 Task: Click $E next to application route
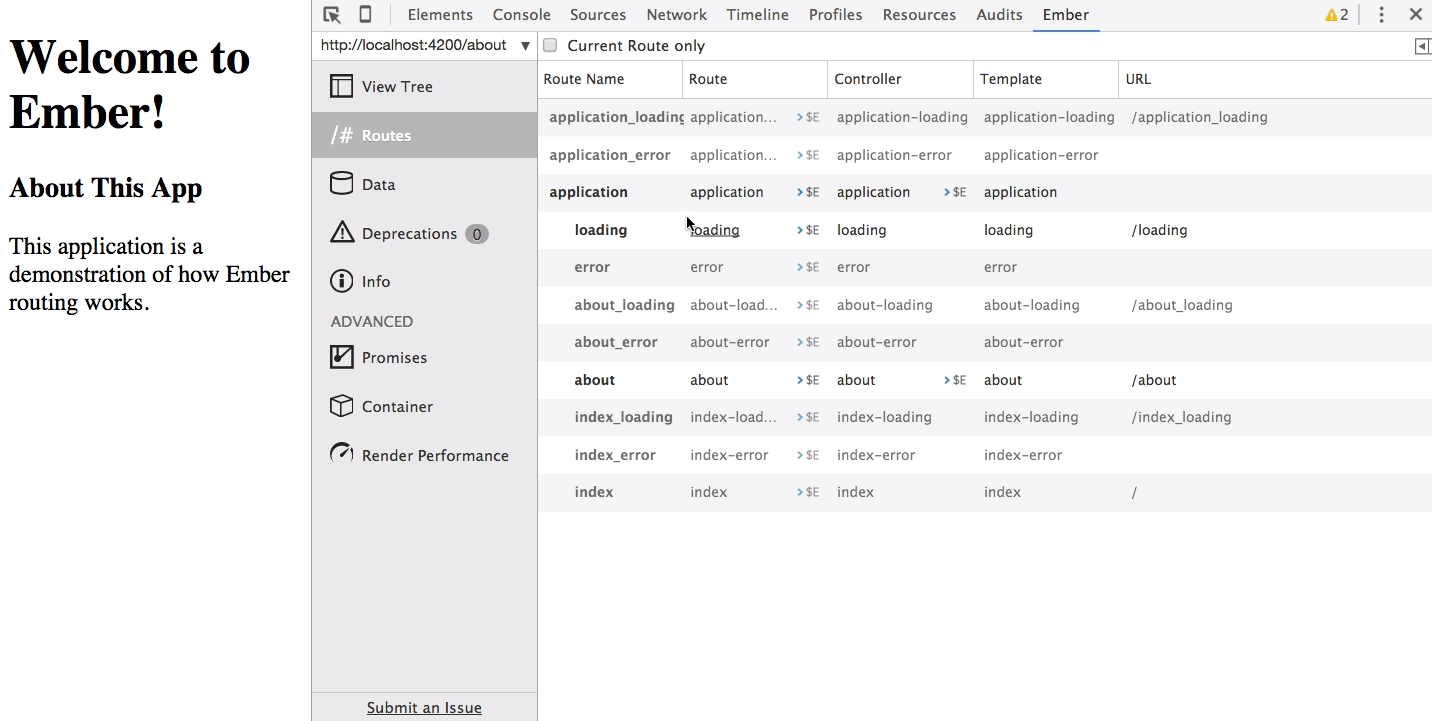[x=808, y=192]
